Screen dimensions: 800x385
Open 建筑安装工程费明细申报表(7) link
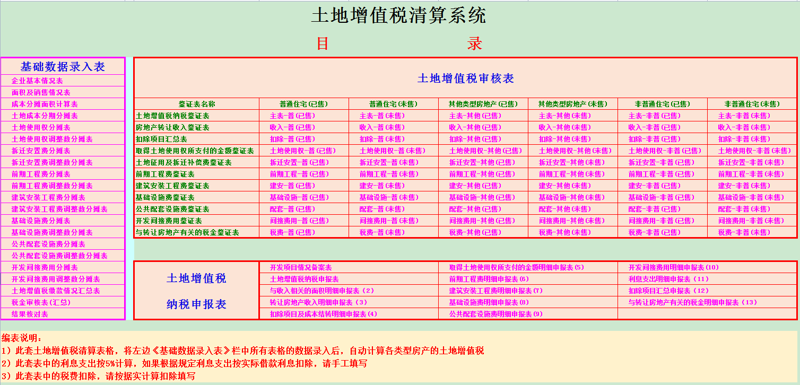496,291
